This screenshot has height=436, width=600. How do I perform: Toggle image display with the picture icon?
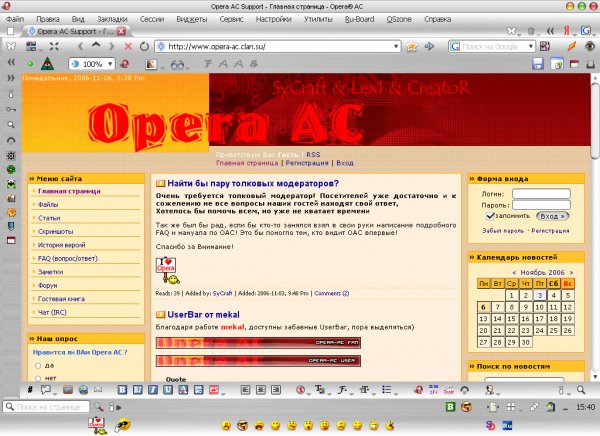pos(151,64)
